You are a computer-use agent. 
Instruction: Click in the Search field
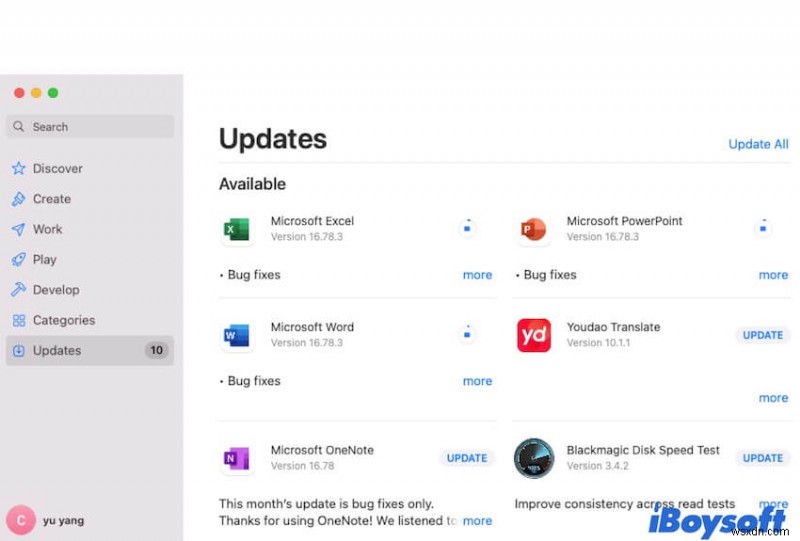pyautogui.click(x=90, y=127)
